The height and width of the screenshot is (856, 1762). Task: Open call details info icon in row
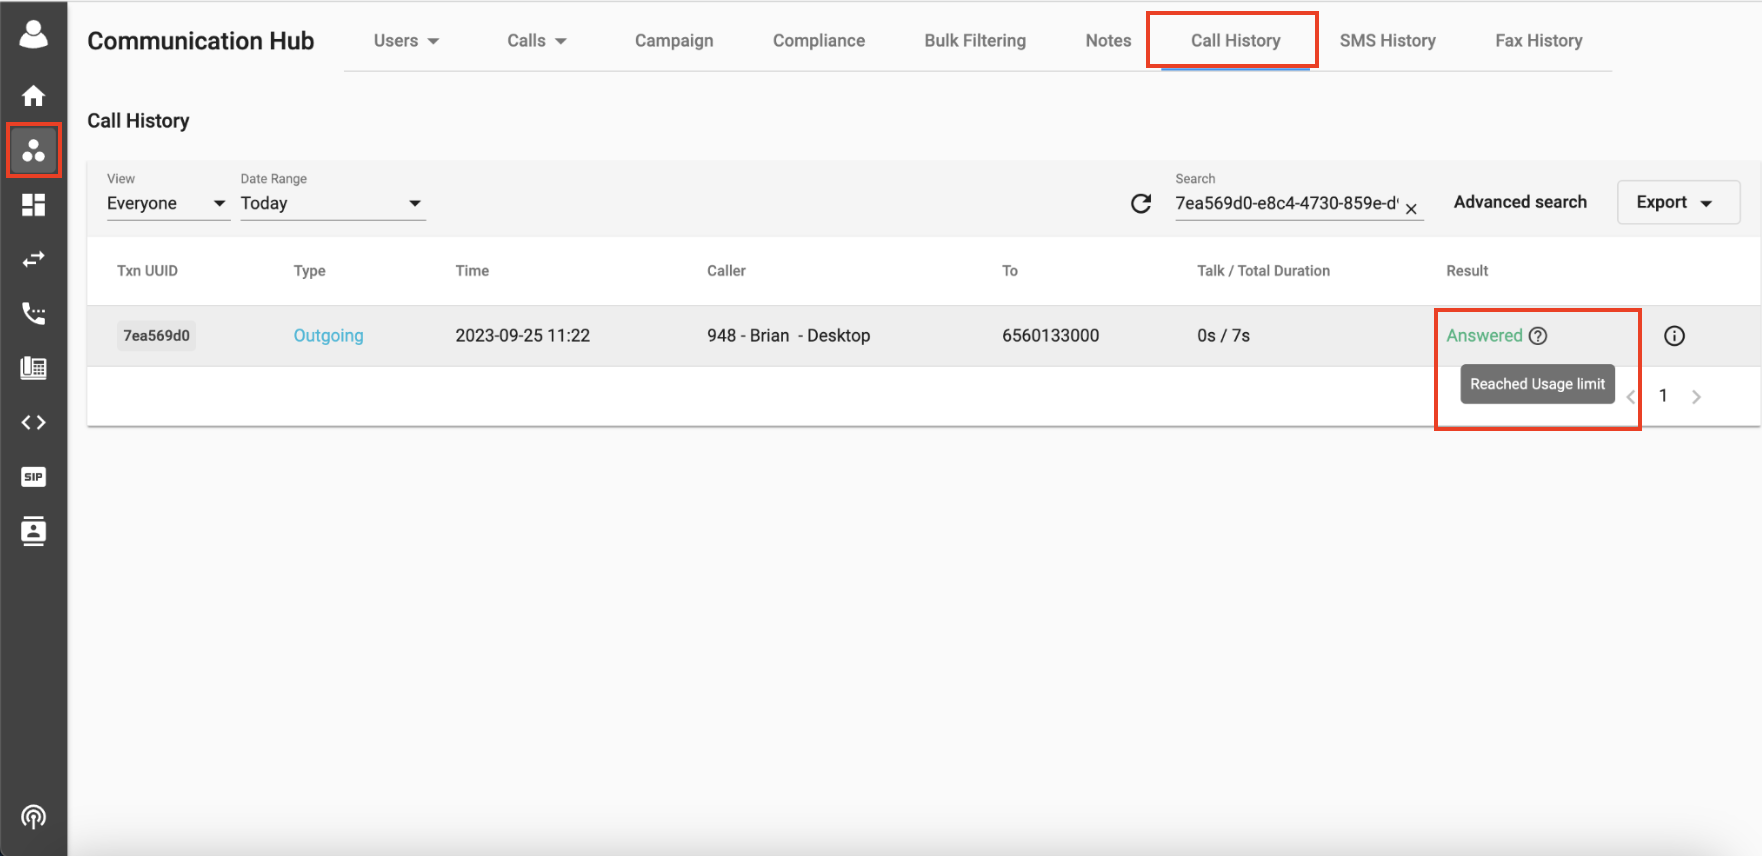(1674, 336)
